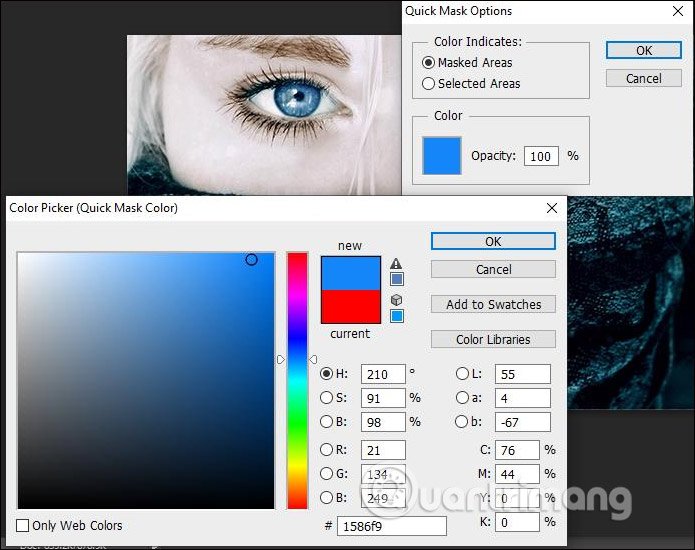This screenshot has width=695, height=550.
Task: Select the Lab a radio button
Action: tap(462, 398)
